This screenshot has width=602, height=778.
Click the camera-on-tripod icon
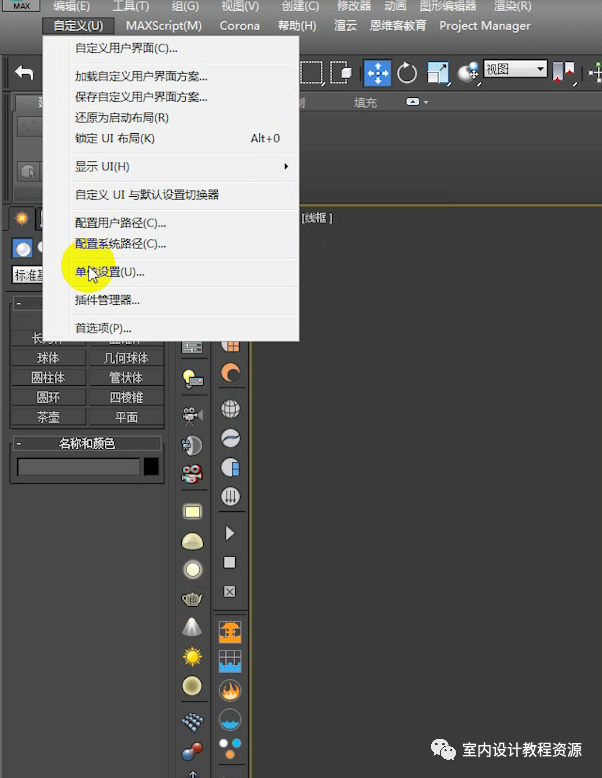(x=193, y=415)
